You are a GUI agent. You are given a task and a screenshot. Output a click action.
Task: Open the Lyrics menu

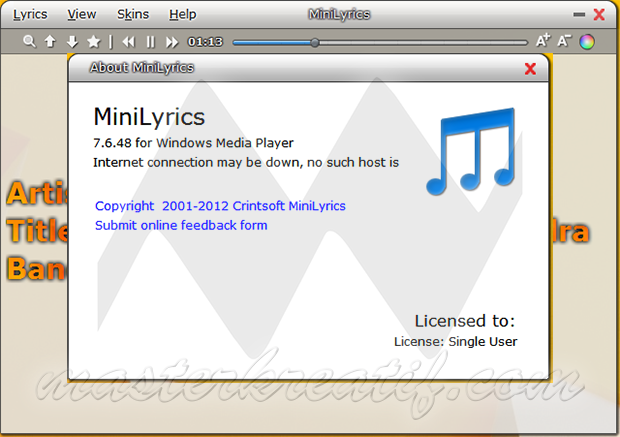(x=30, y=14)
